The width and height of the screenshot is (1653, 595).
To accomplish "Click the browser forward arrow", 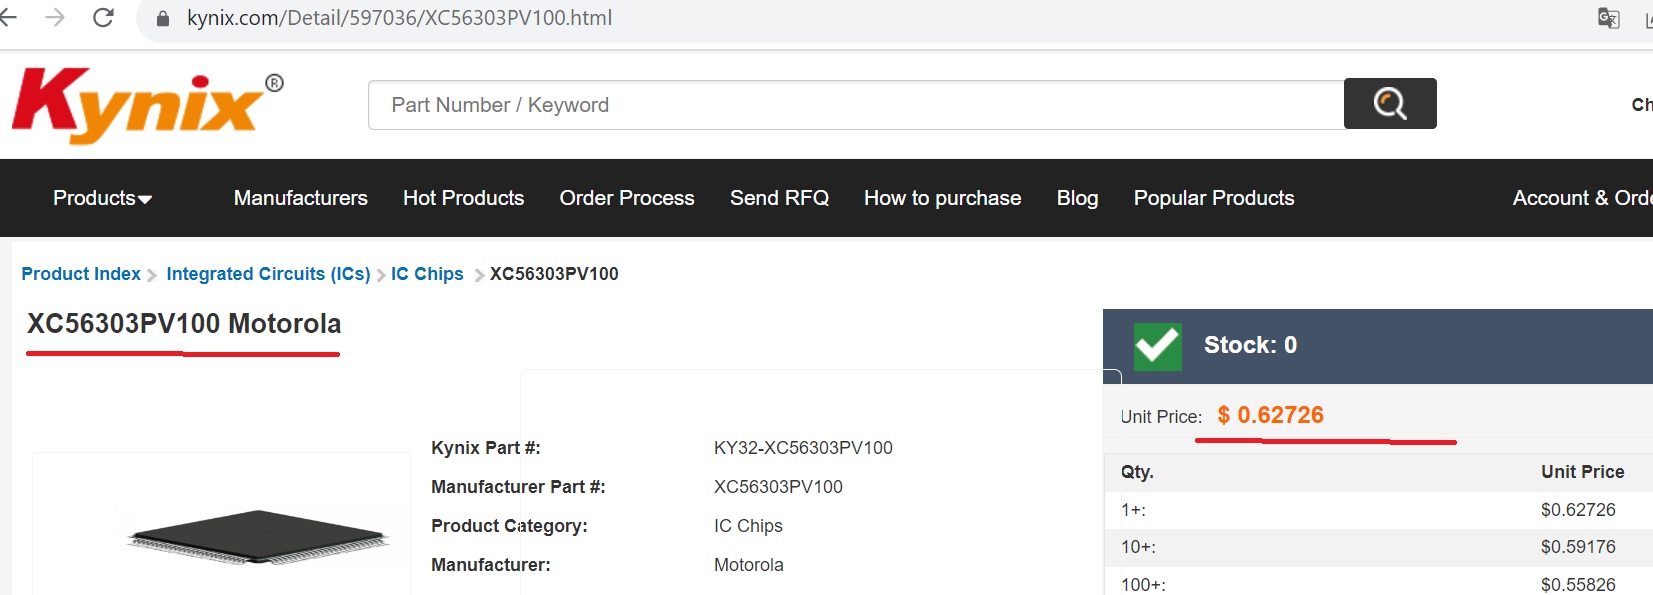I will tap(55, 17).
